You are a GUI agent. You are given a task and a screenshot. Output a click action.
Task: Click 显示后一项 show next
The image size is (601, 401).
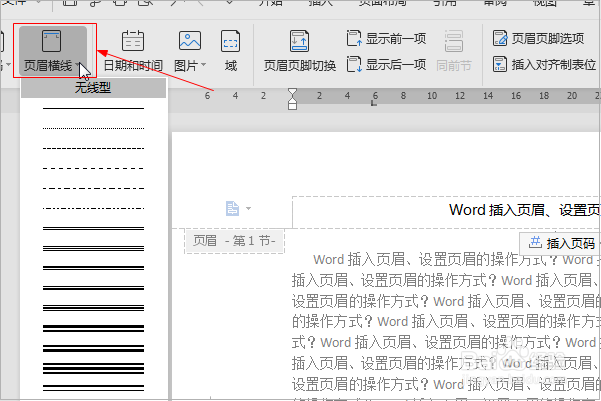pos(386,64)
